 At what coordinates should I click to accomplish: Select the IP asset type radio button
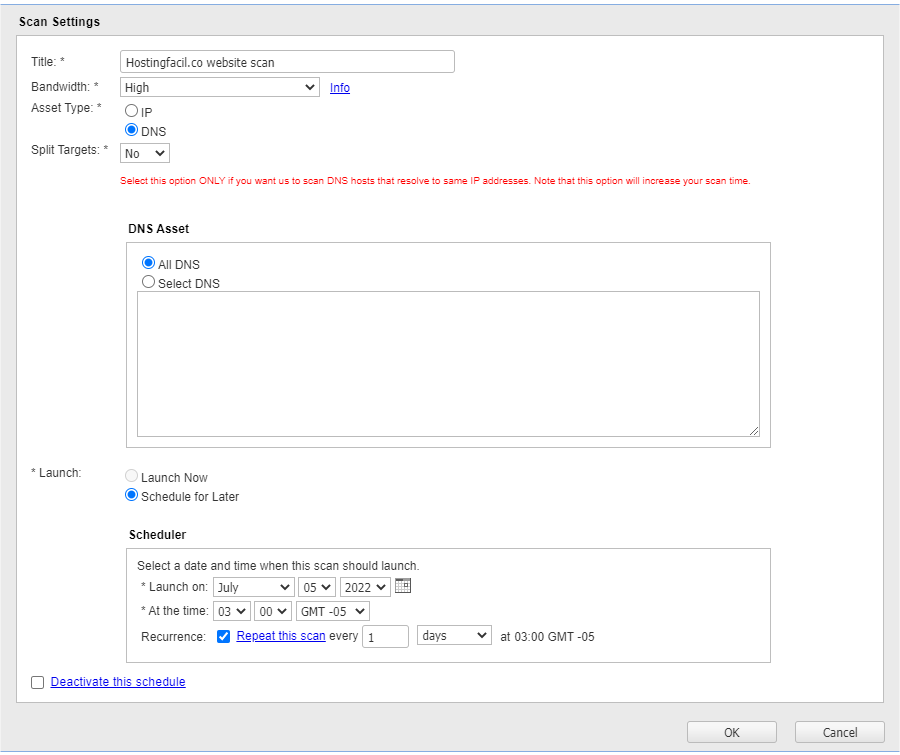point(131,111)
